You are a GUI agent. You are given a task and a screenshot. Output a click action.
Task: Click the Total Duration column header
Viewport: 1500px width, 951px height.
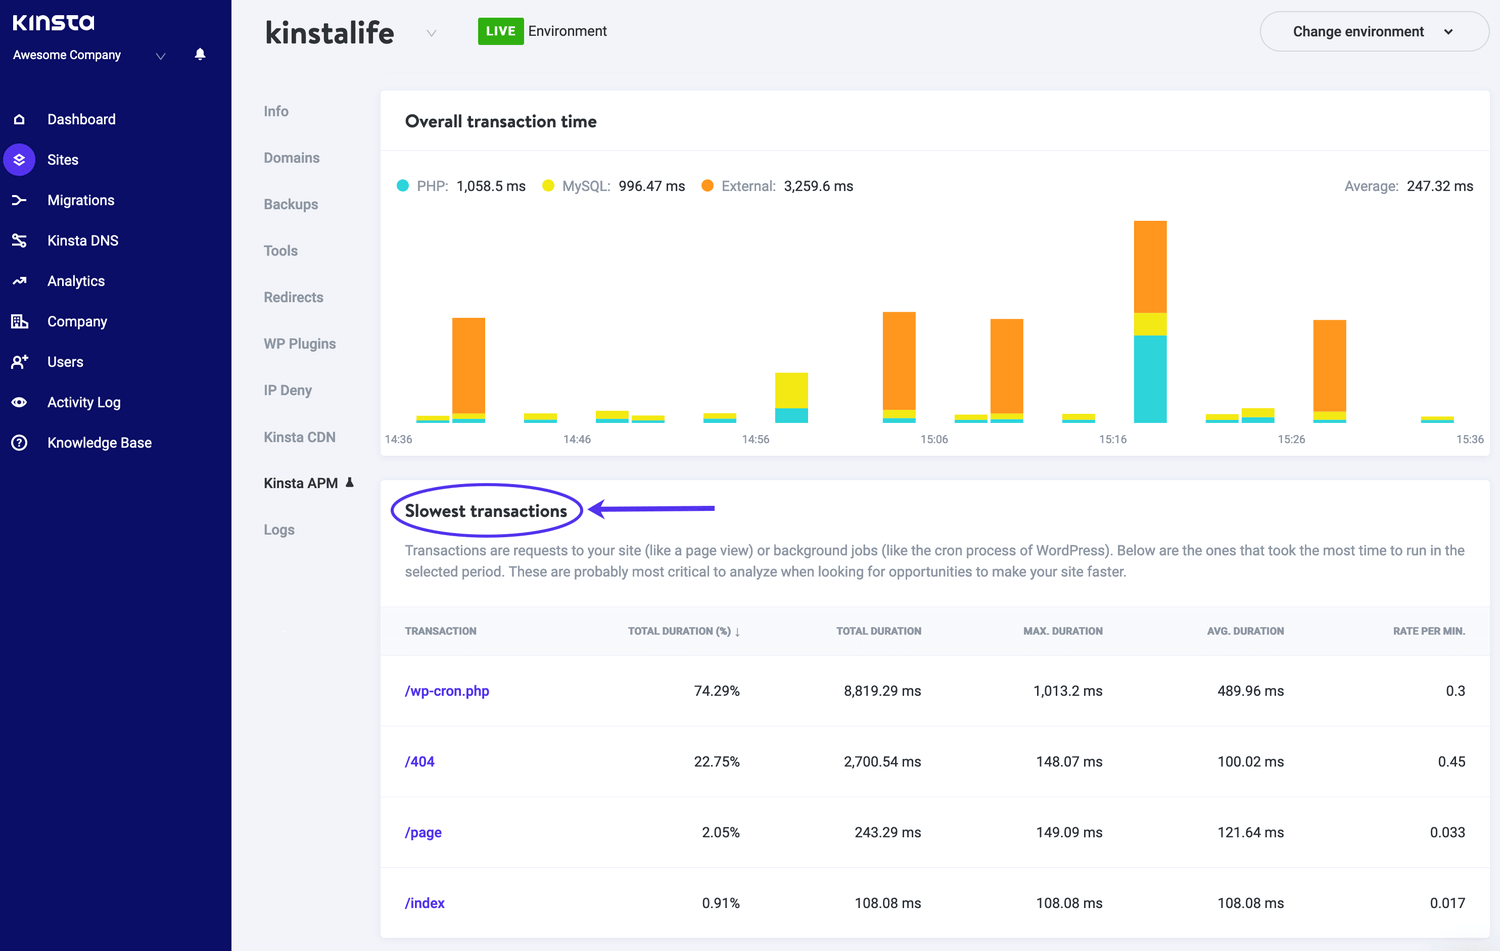tap(879, 631)
